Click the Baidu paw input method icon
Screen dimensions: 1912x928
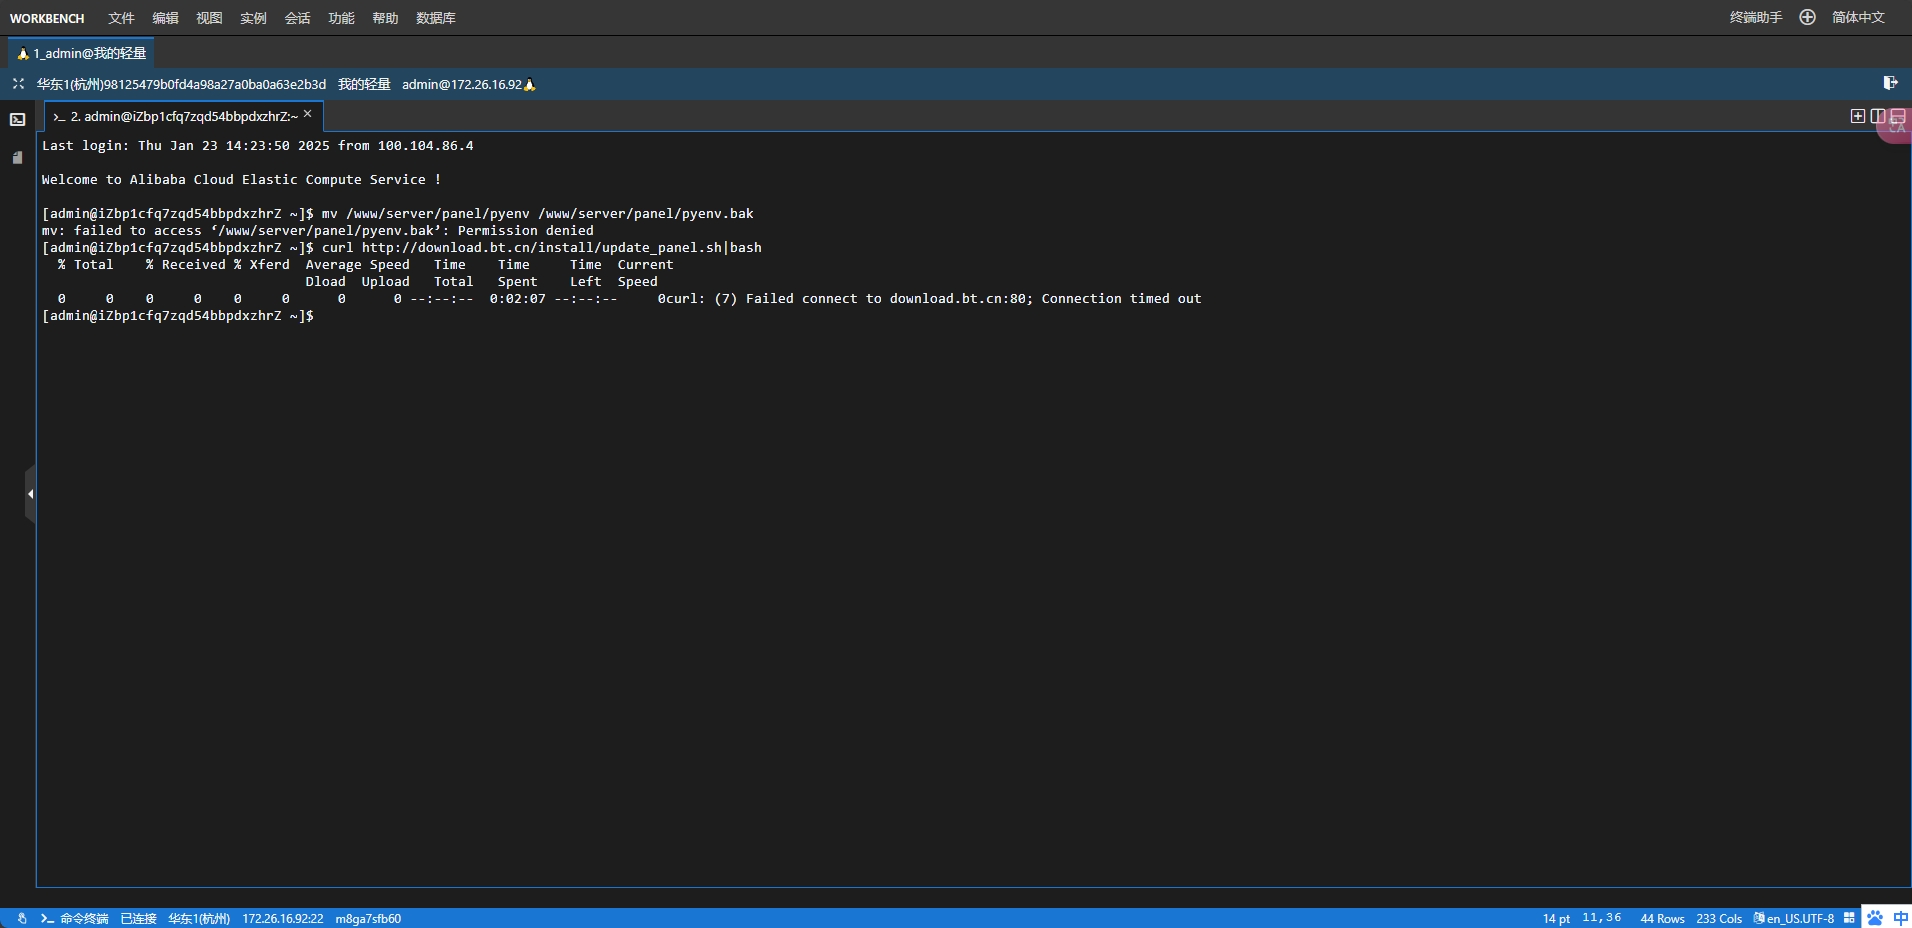click(x=1875, y=917)
